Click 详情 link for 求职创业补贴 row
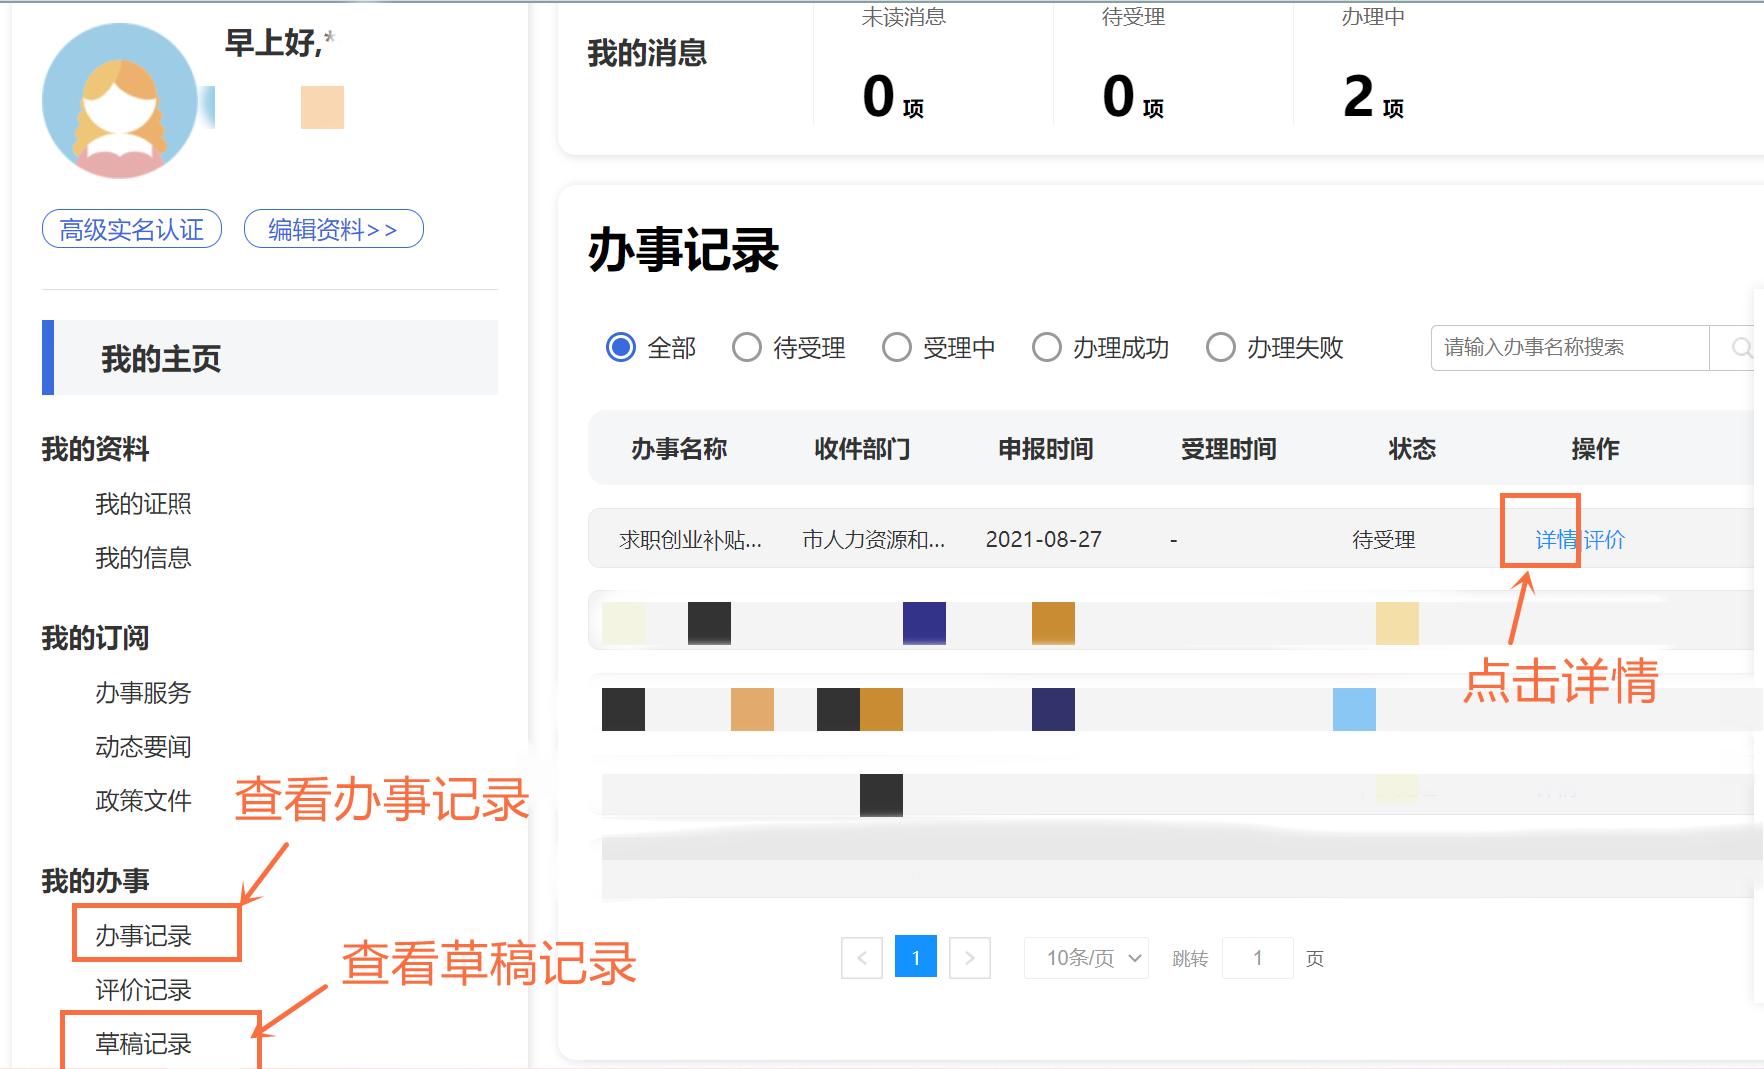1764x1069 pixels. pyautogui.click(x=1556, y=540)
